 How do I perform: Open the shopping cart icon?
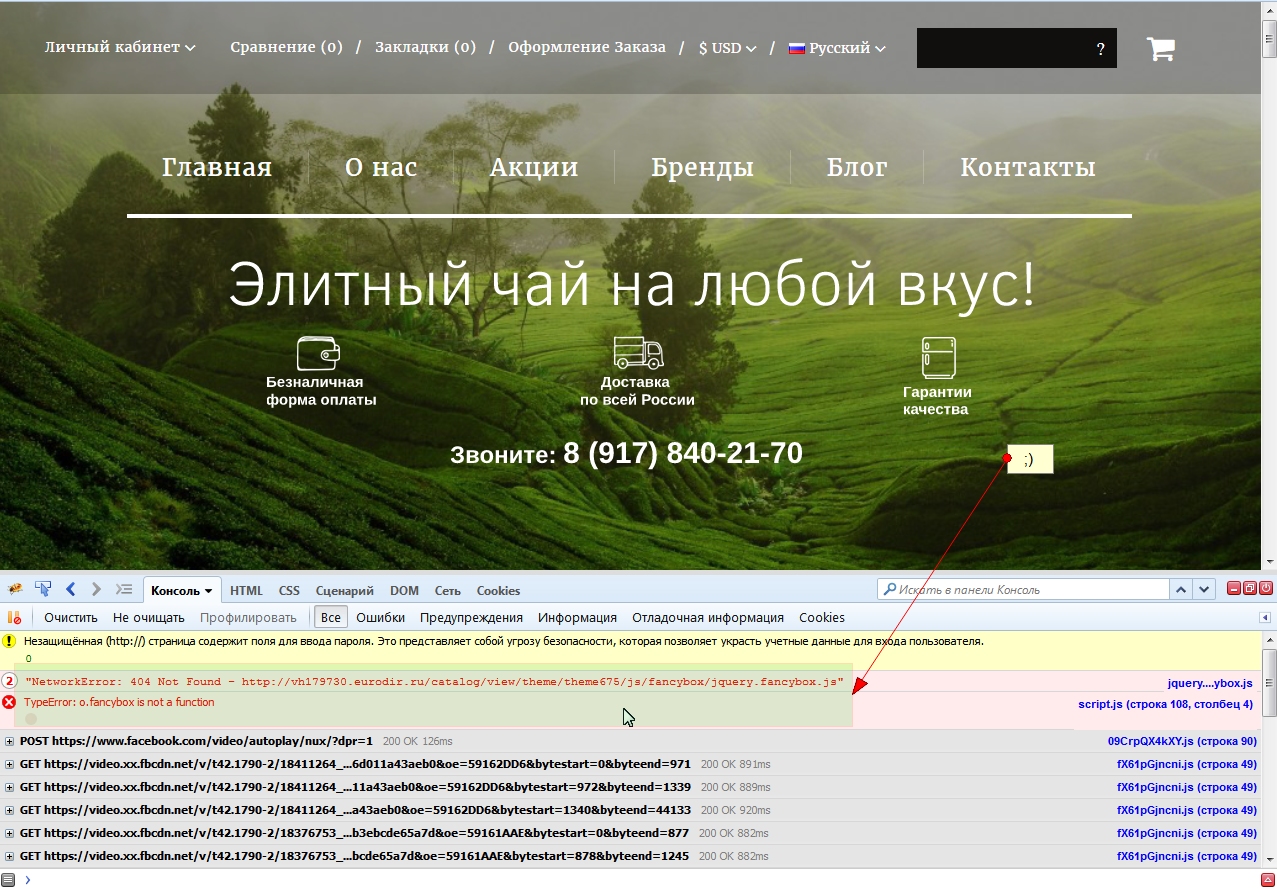1160,47
